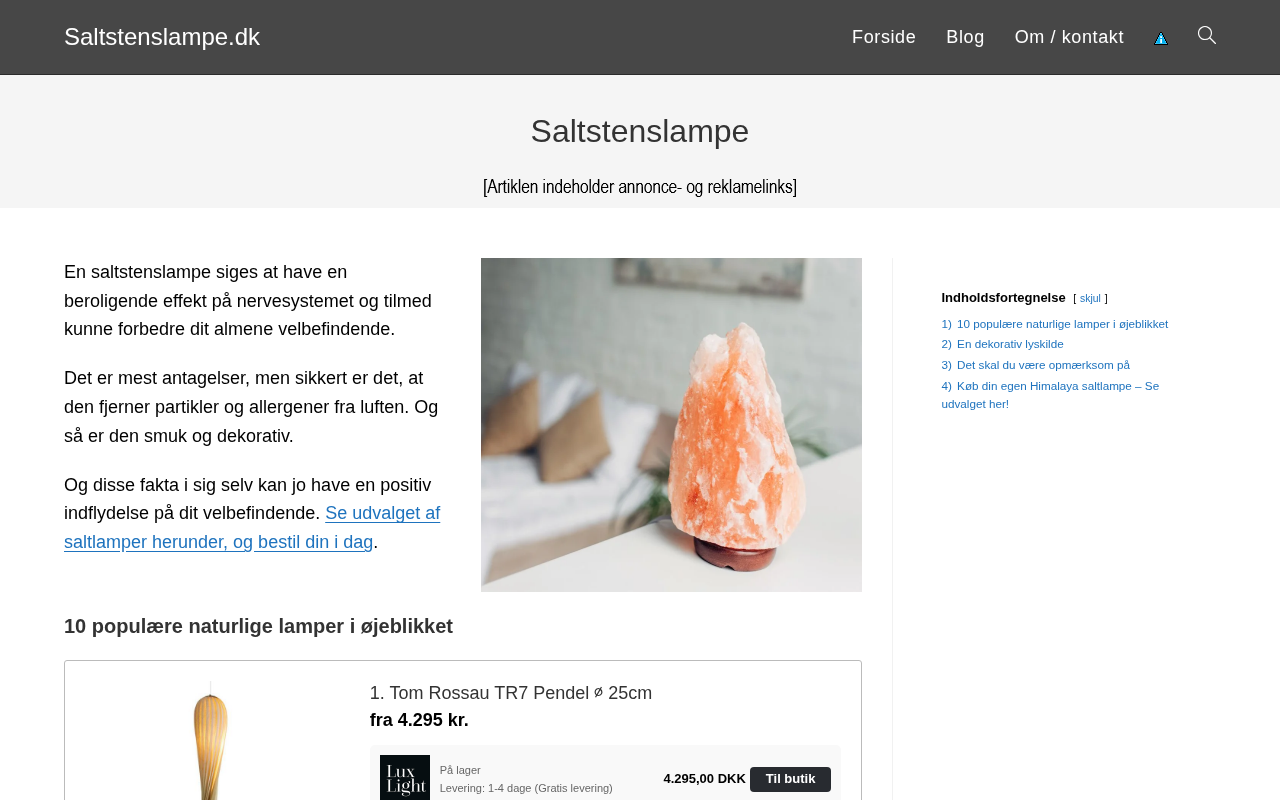1280x800 pixels.
Task: Open the Tom Rossau TR7 Pendel title
Action: tap(511, 693)
